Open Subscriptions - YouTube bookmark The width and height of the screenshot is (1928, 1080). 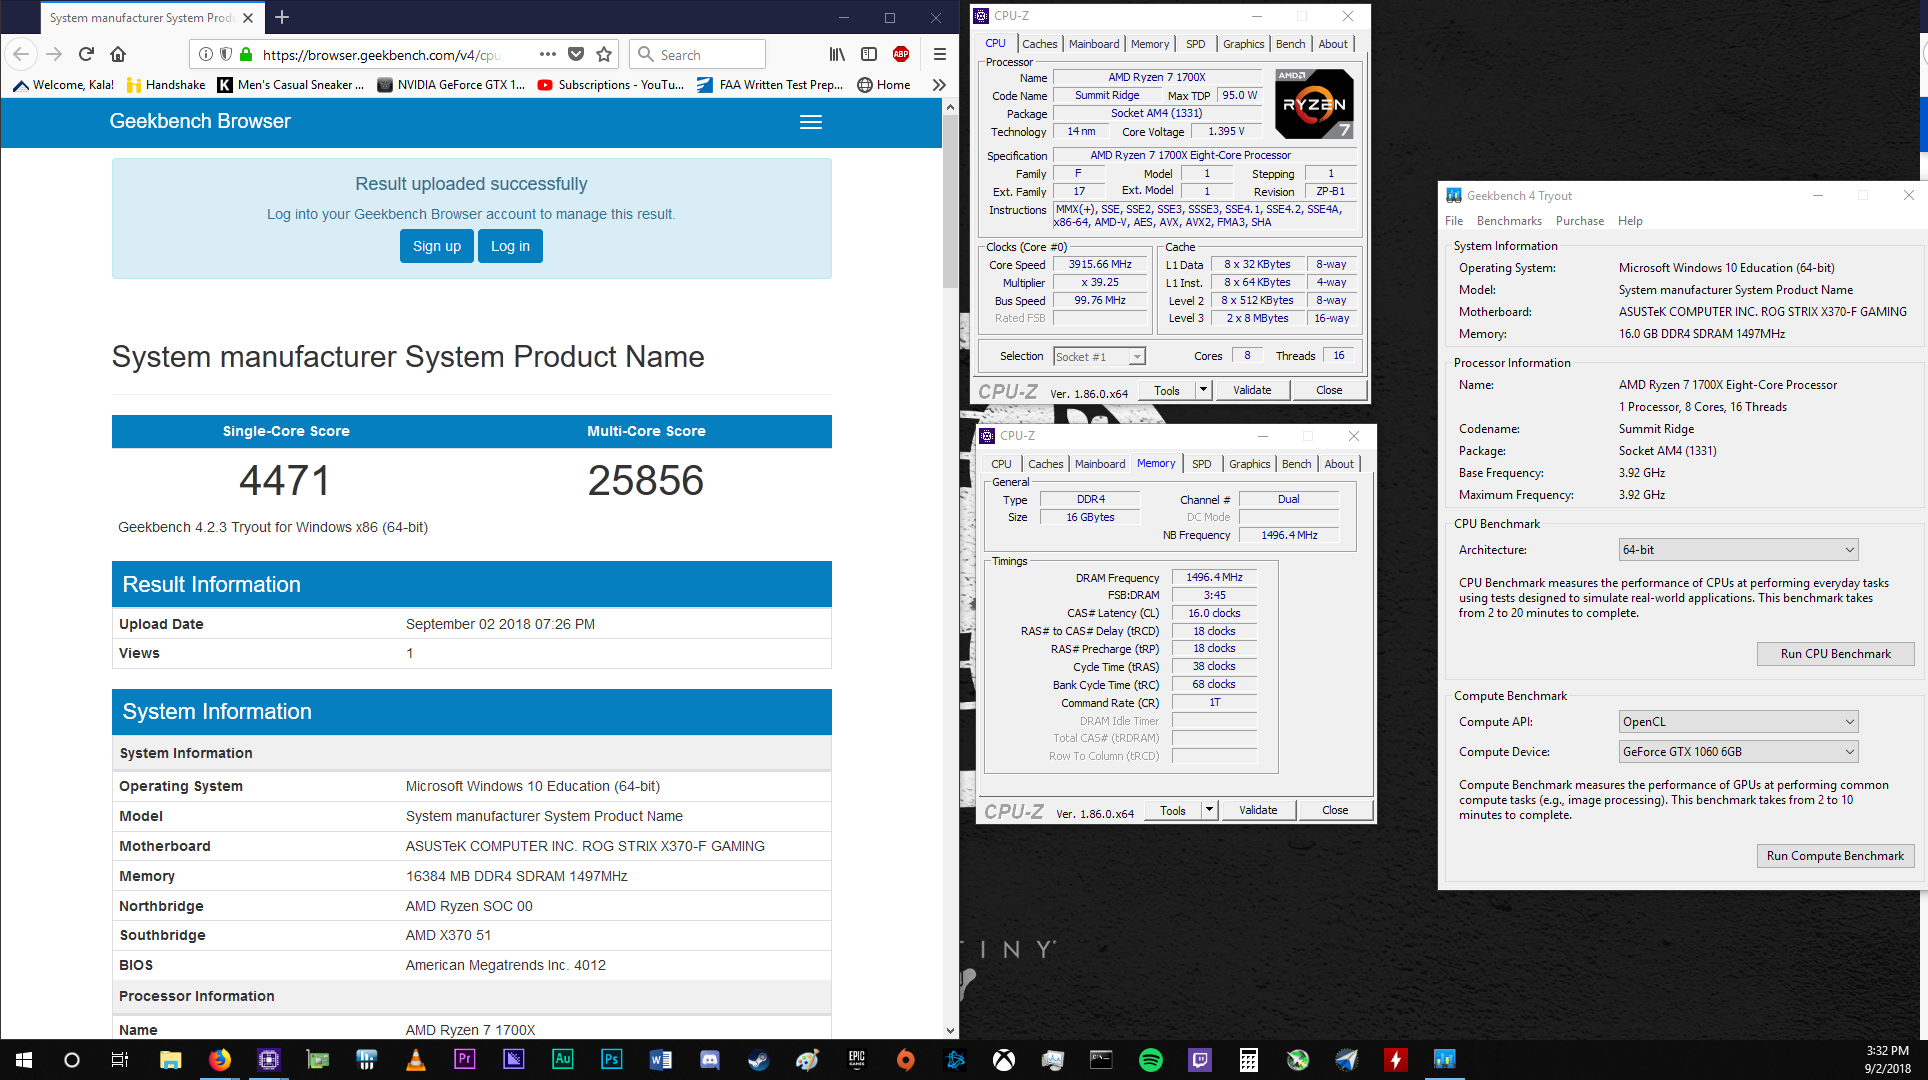pyautogui.click(x=610, y=85)
